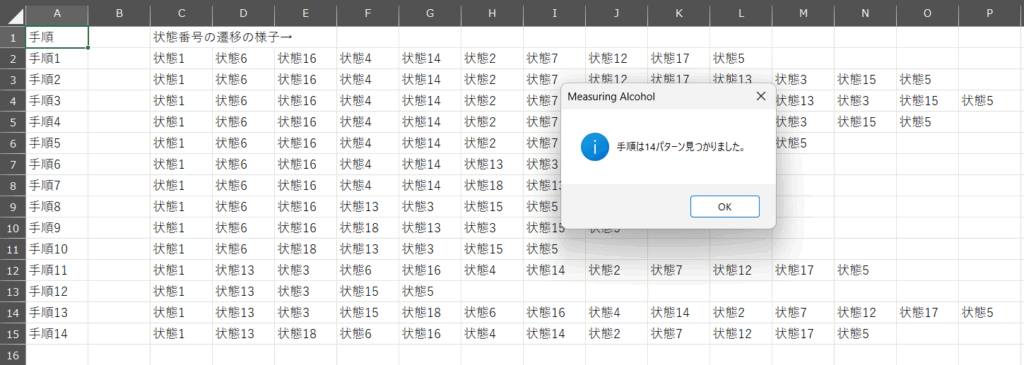This screenshot has height=365, width=1024.
Task: Select row 1 header
Action: click(x=12, y=37)
